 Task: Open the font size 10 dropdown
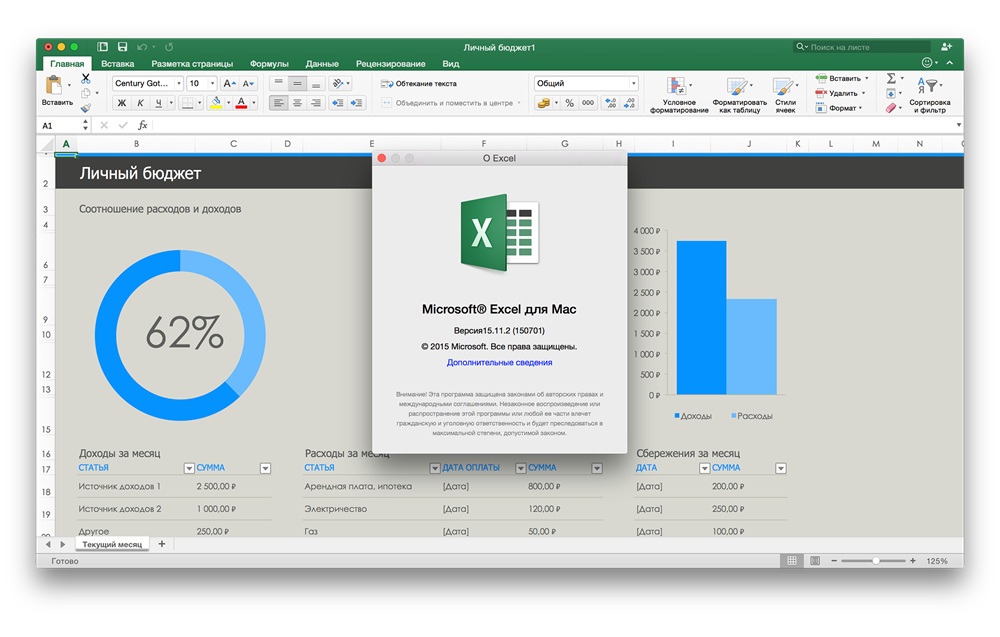(212, 84)
